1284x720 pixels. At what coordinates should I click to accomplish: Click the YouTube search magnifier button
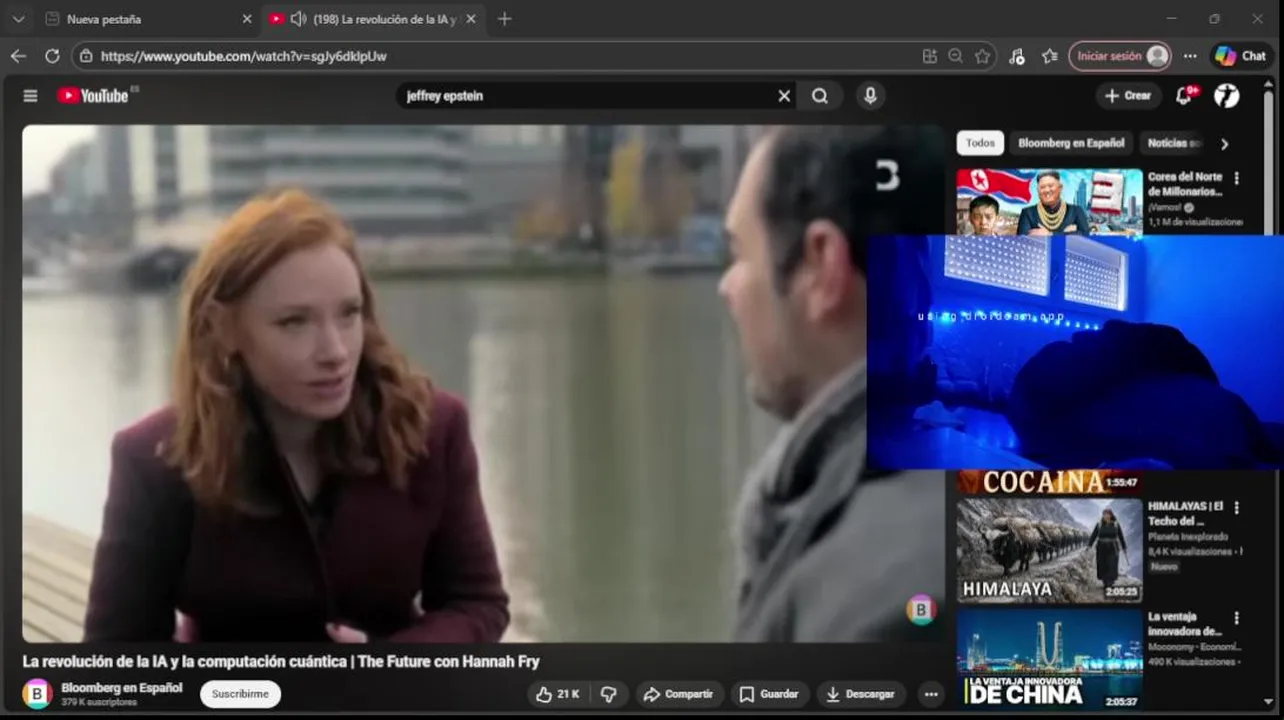click(x=820, y=96)
